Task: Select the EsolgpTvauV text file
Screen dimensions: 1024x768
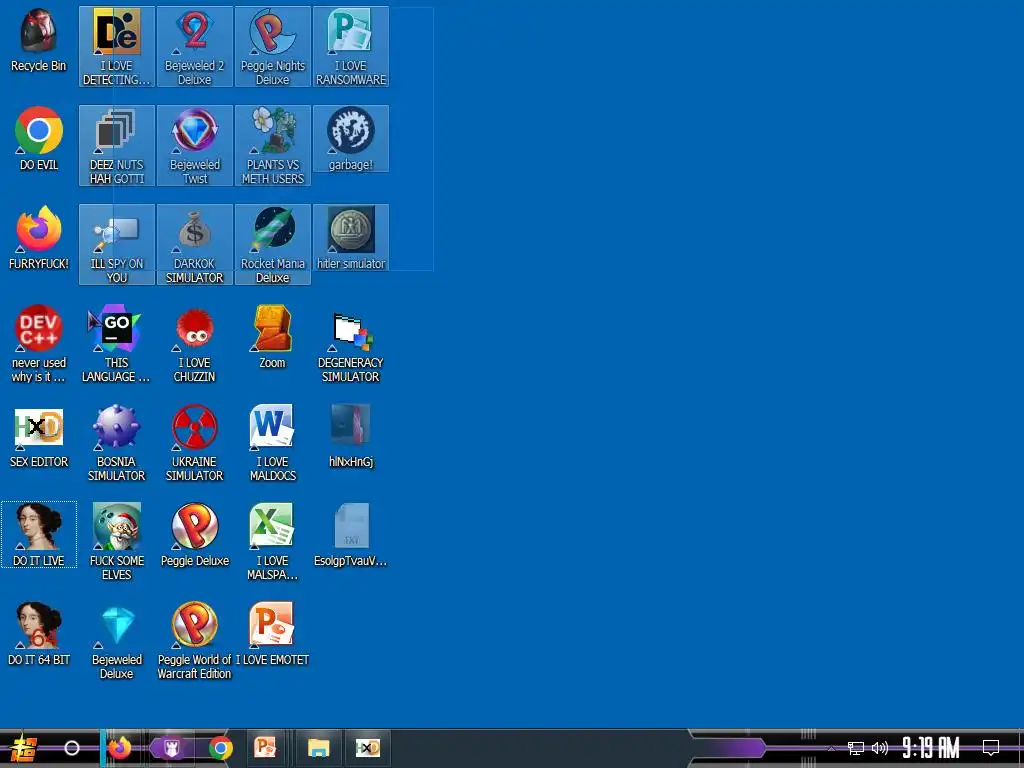Action: tap(351, 535)
